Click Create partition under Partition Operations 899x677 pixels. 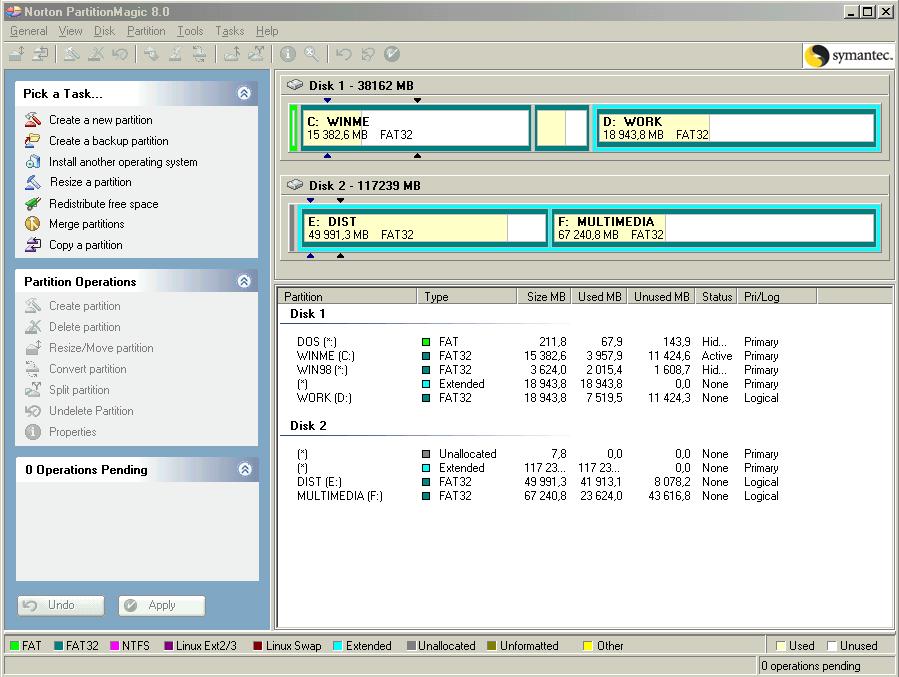[x=84, y=306]
